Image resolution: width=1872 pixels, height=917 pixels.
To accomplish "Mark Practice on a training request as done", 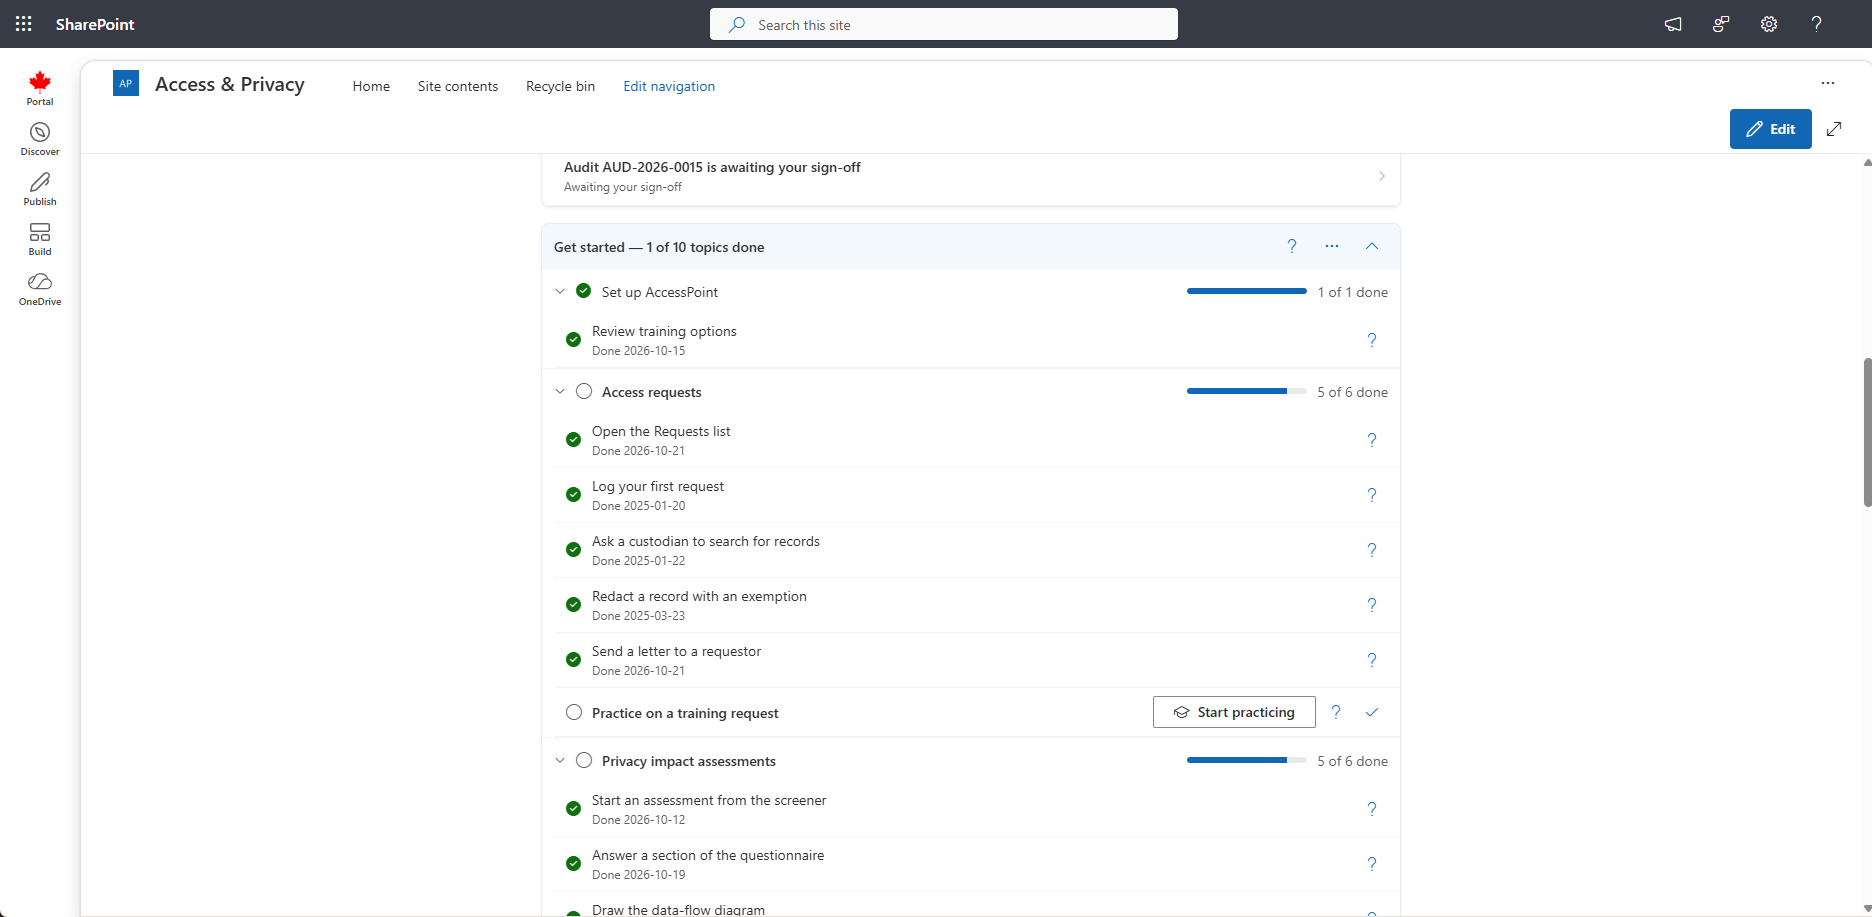I will 1372,712.
